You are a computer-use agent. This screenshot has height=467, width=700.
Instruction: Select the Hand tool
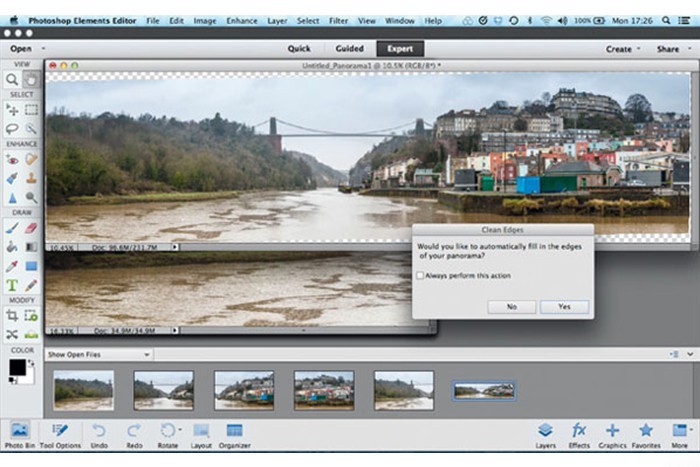31,79
